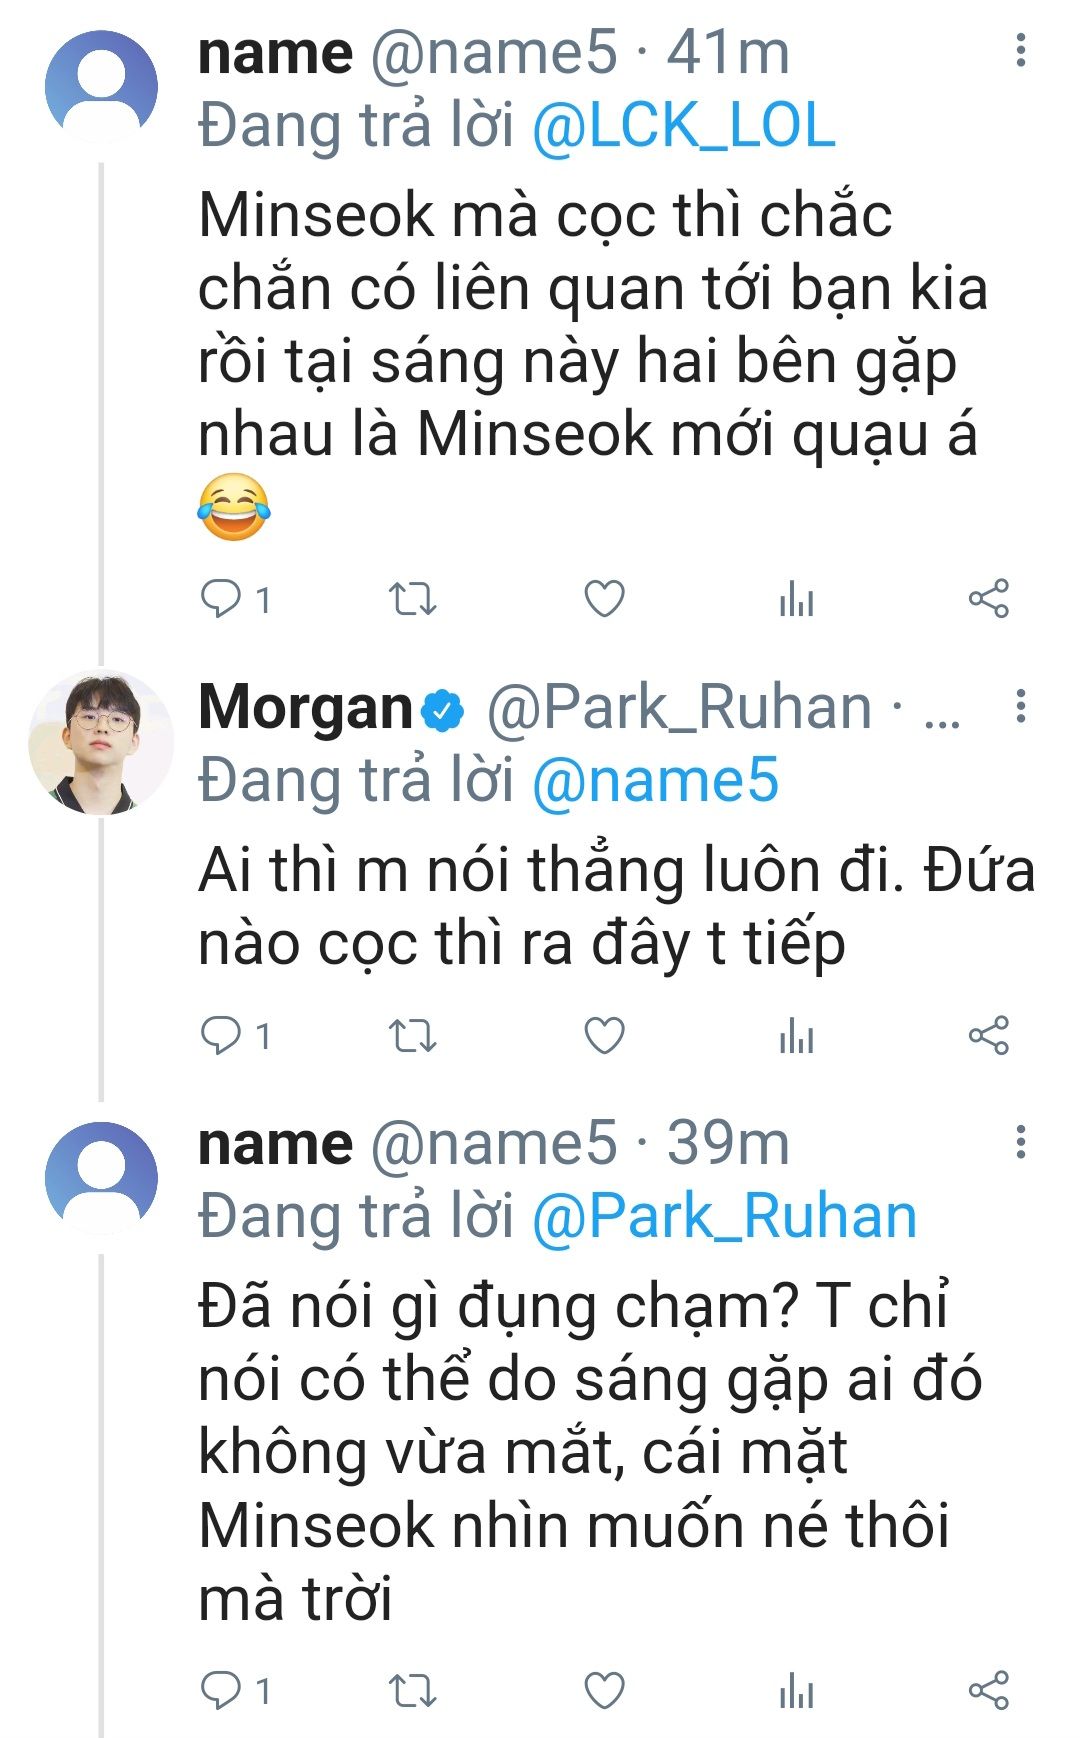Like Morgan's reply tweet
Image resolution: width=1080 pixels, height=1738 pixels.
pyautogui.click(x=604, y=1035)
